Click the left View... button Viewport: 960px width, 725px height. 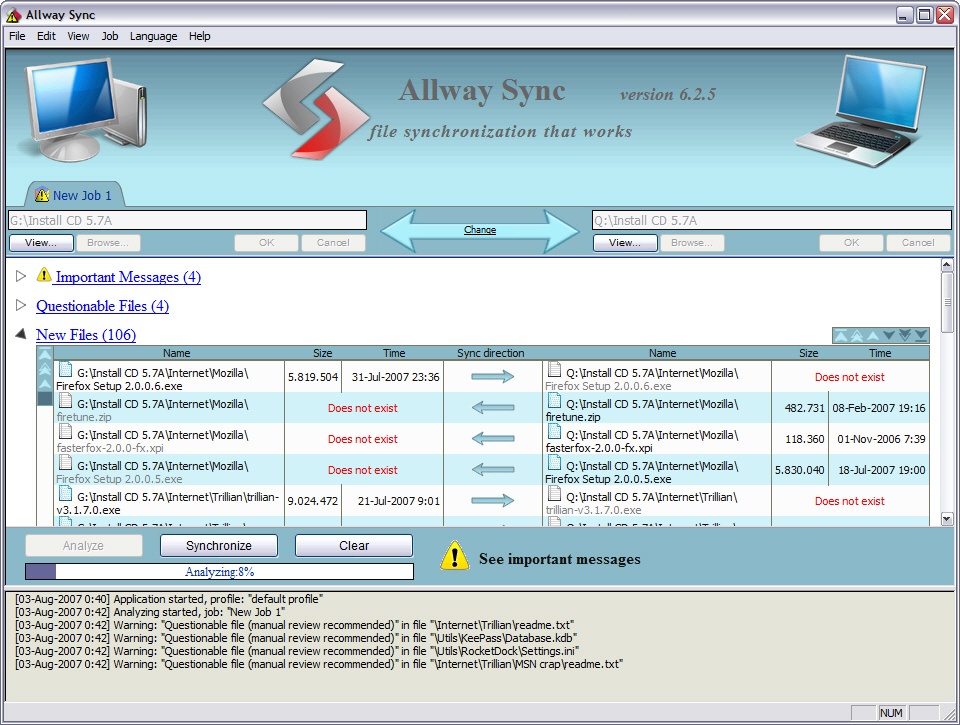[x=41, y=243]
